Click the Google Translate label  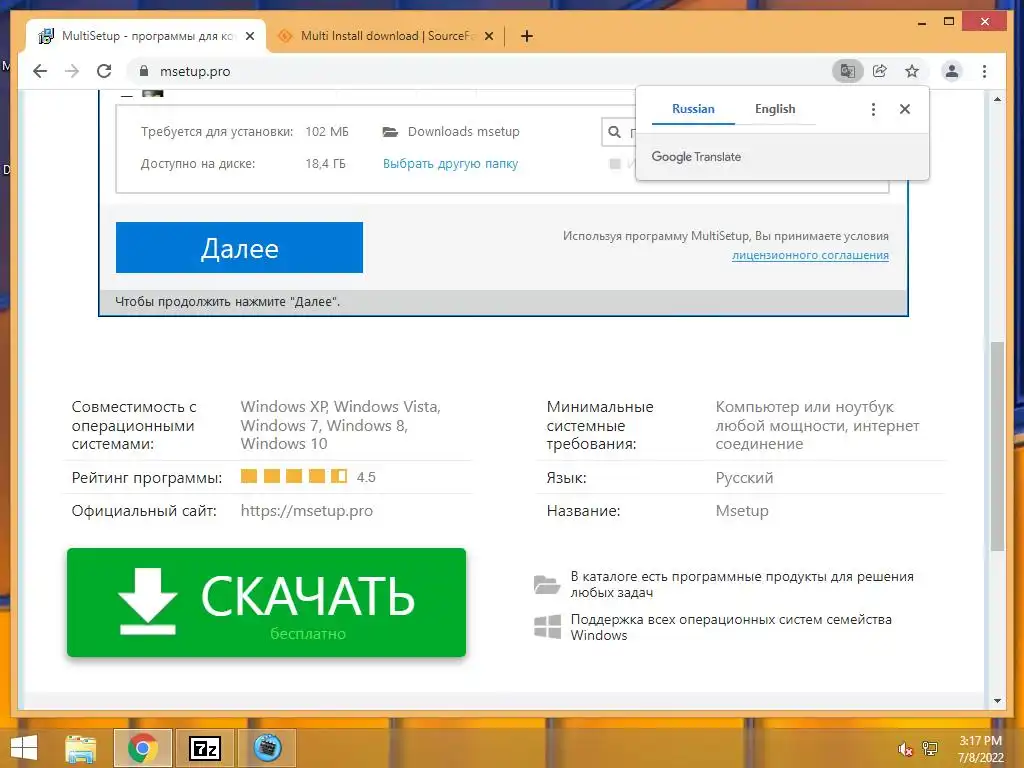696,157
